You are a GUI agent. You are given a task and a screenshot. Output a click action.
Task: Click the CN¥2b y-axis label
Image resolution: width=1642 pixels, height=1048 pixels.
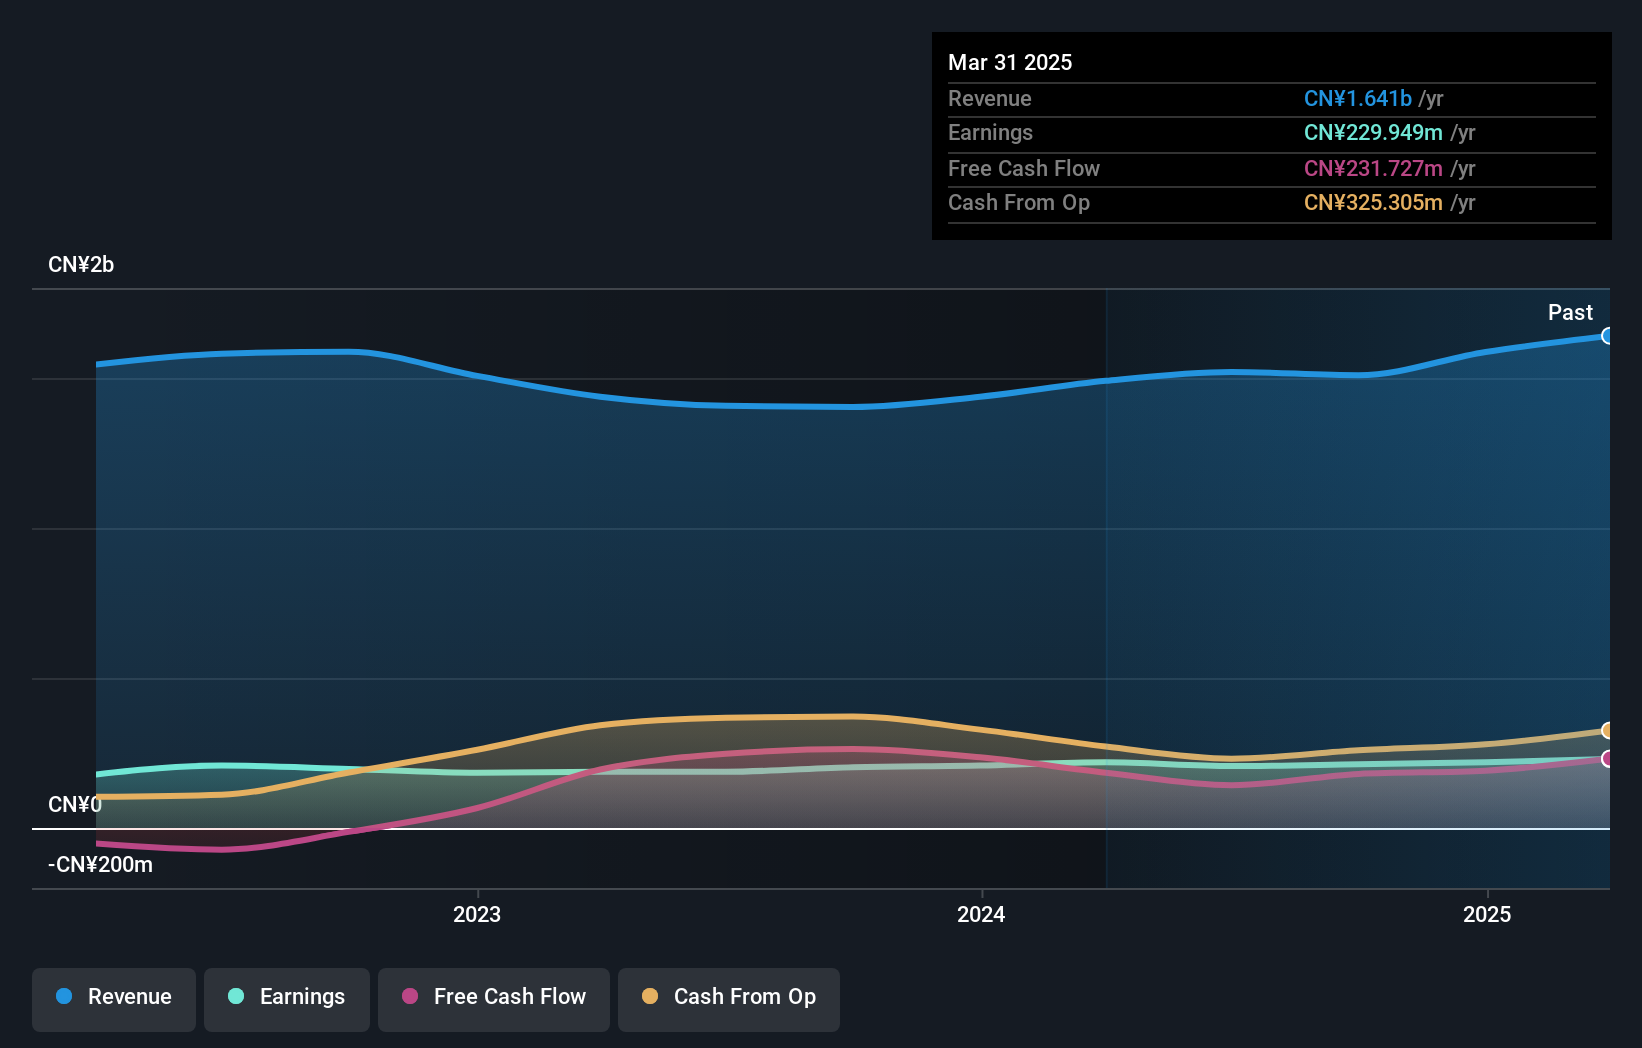(81, 265)
